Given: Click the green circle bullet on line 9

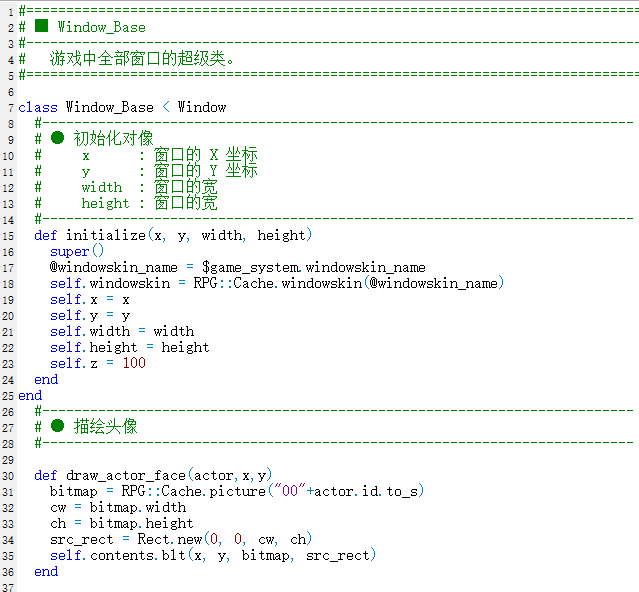Looking at the screenshot, I should [57, 138].
